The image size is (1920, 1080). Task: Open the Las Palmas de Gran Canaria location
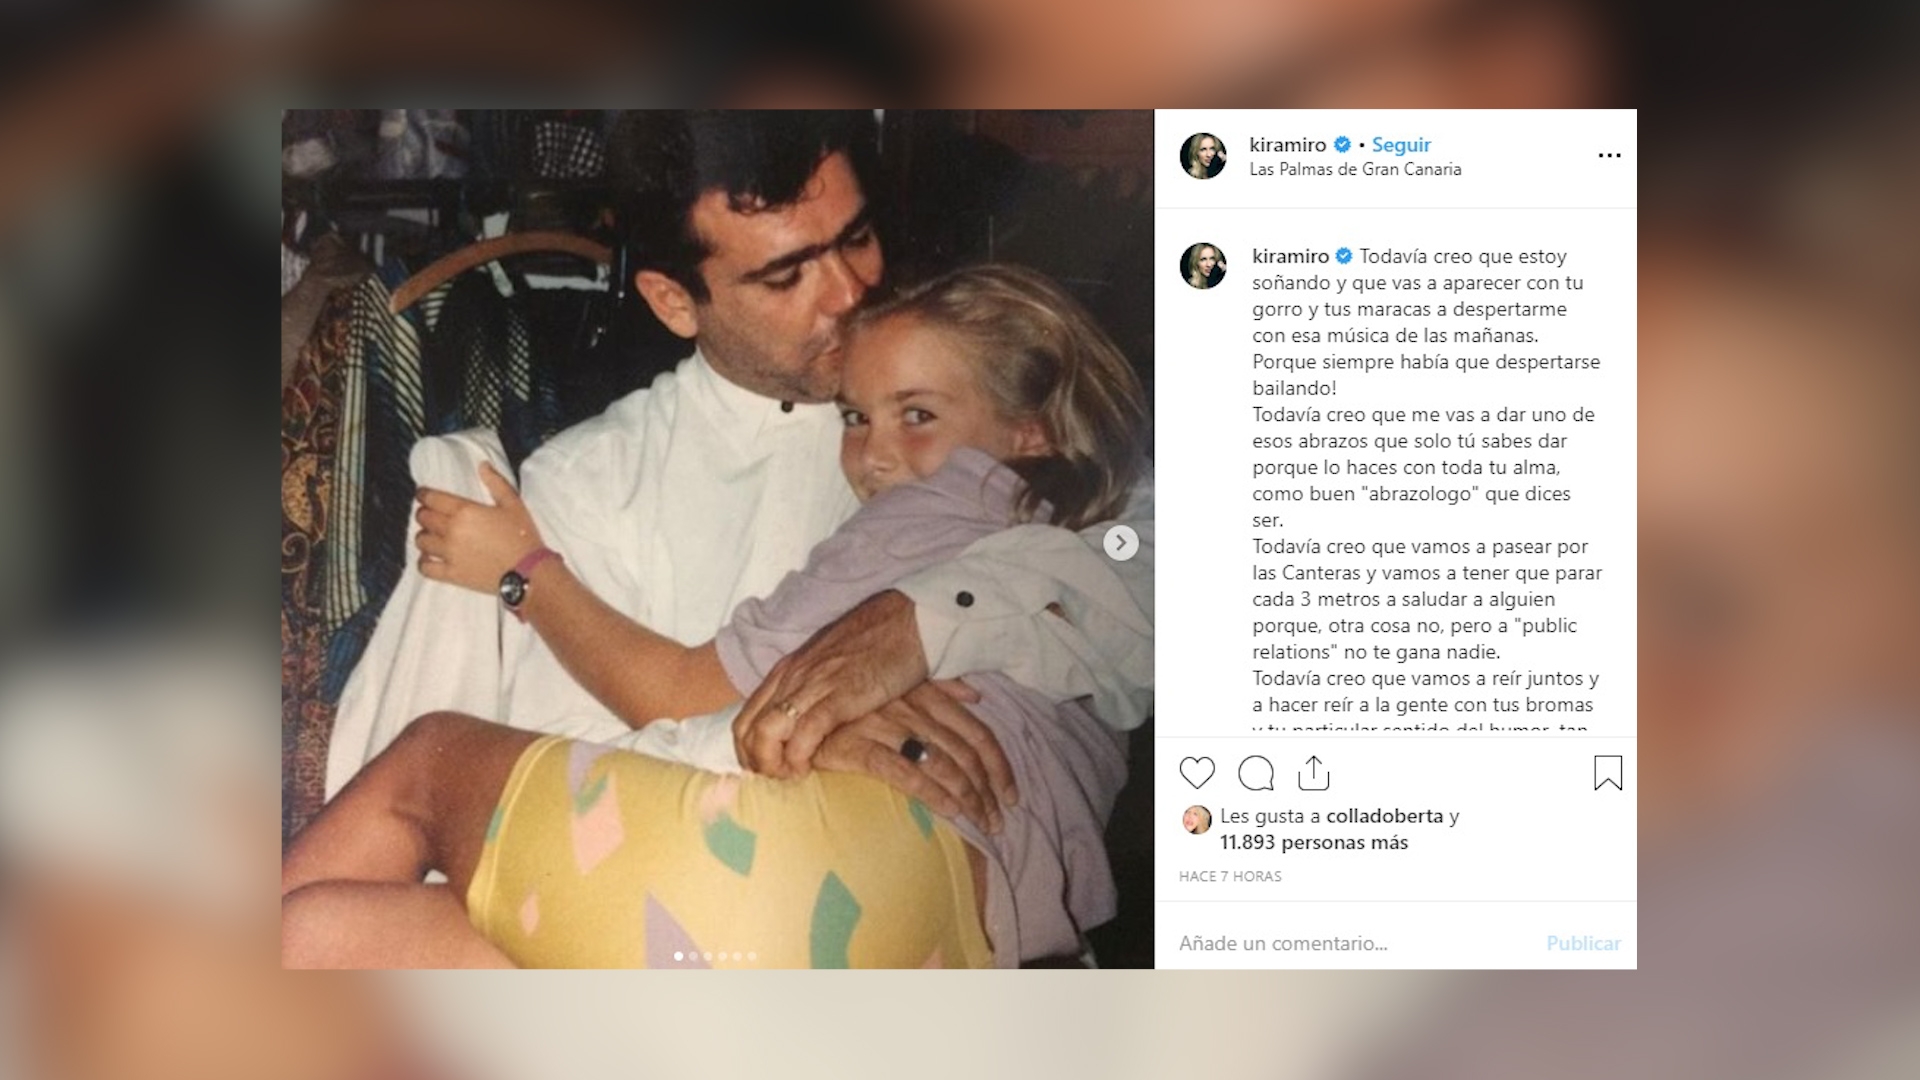1355,170
